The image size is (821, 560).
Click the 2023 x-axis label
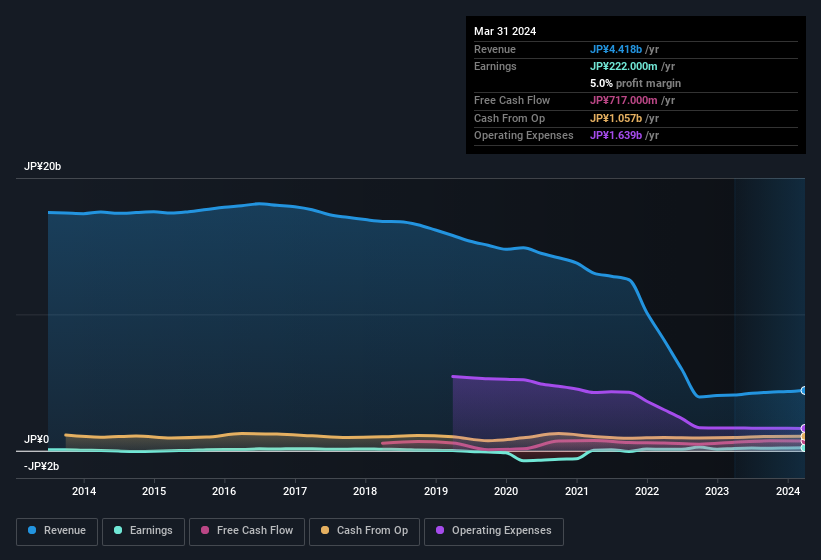point(717,491)
